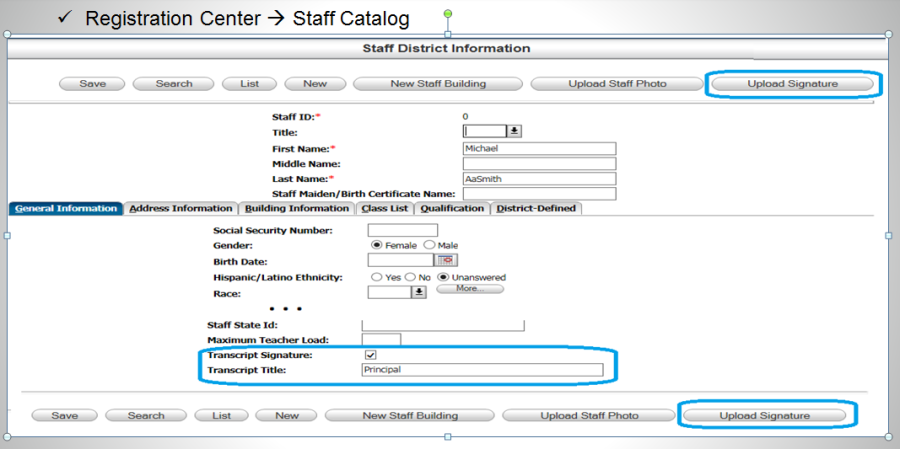This screenshot has height=449, width=900.
Task: Toggle the Transcript Signature checkbox
Action: pos(371,355)
